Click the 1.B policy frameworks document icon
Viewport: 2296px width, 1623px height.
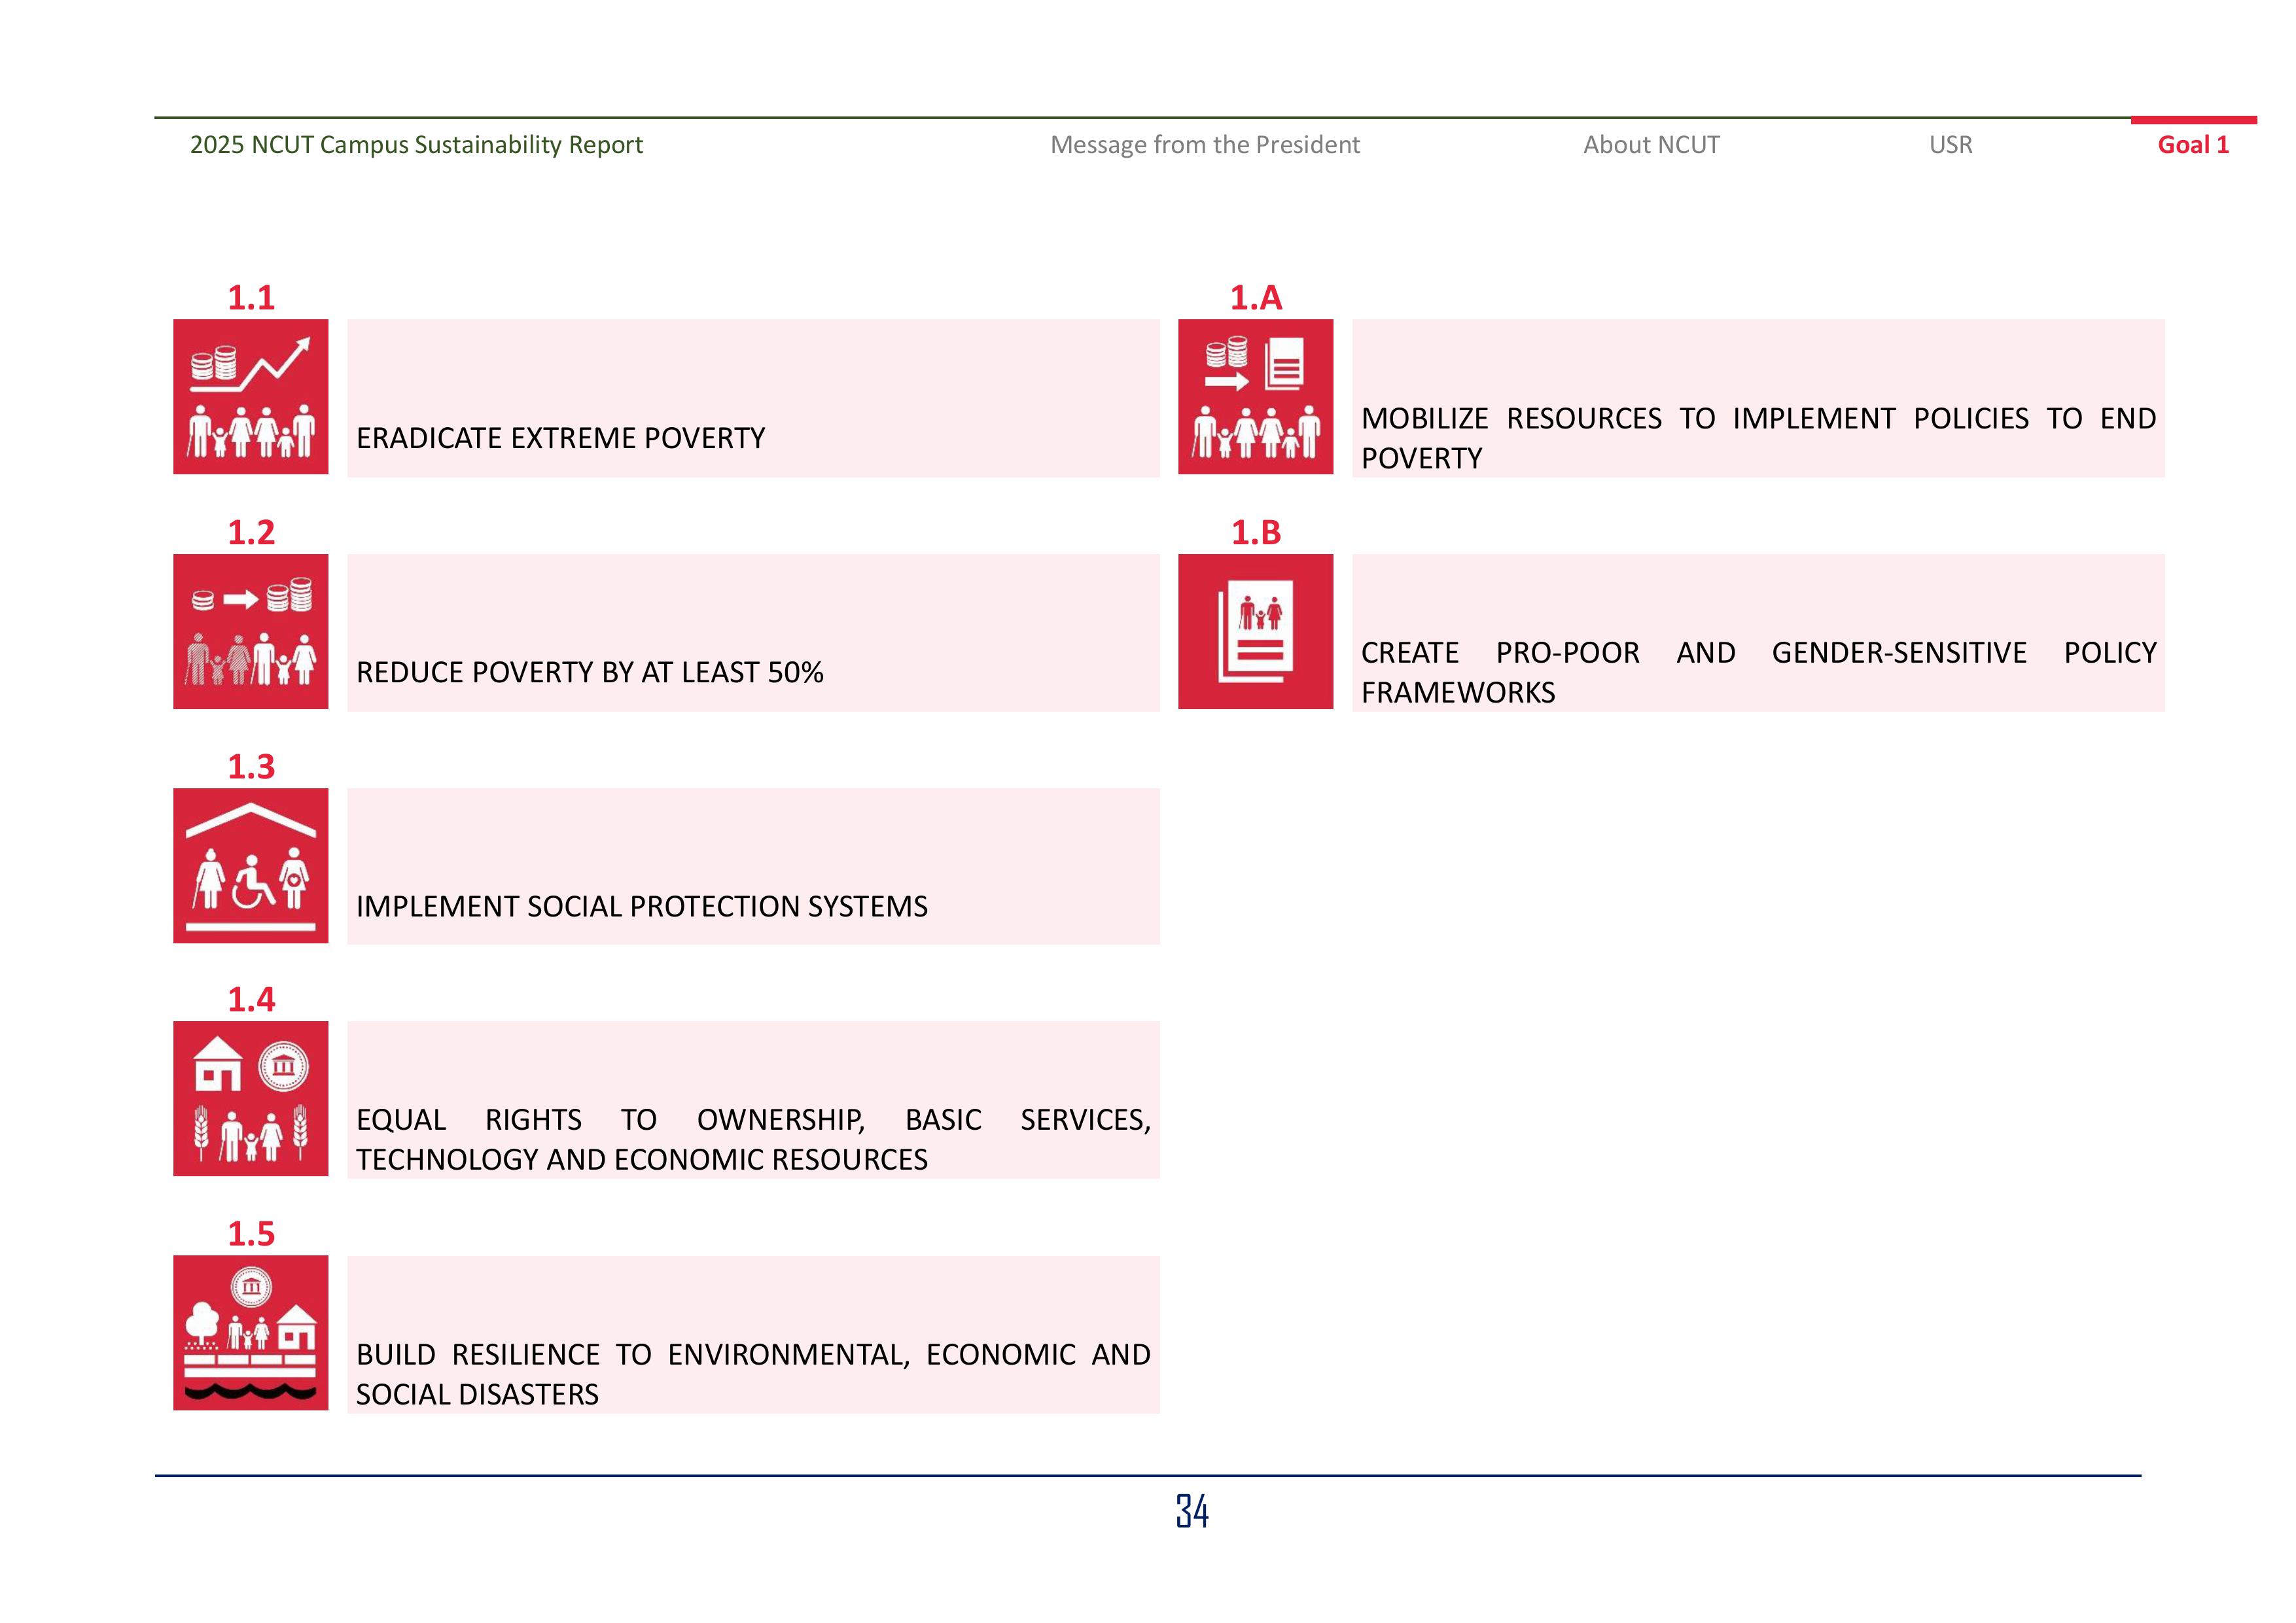coord(1255,631)
